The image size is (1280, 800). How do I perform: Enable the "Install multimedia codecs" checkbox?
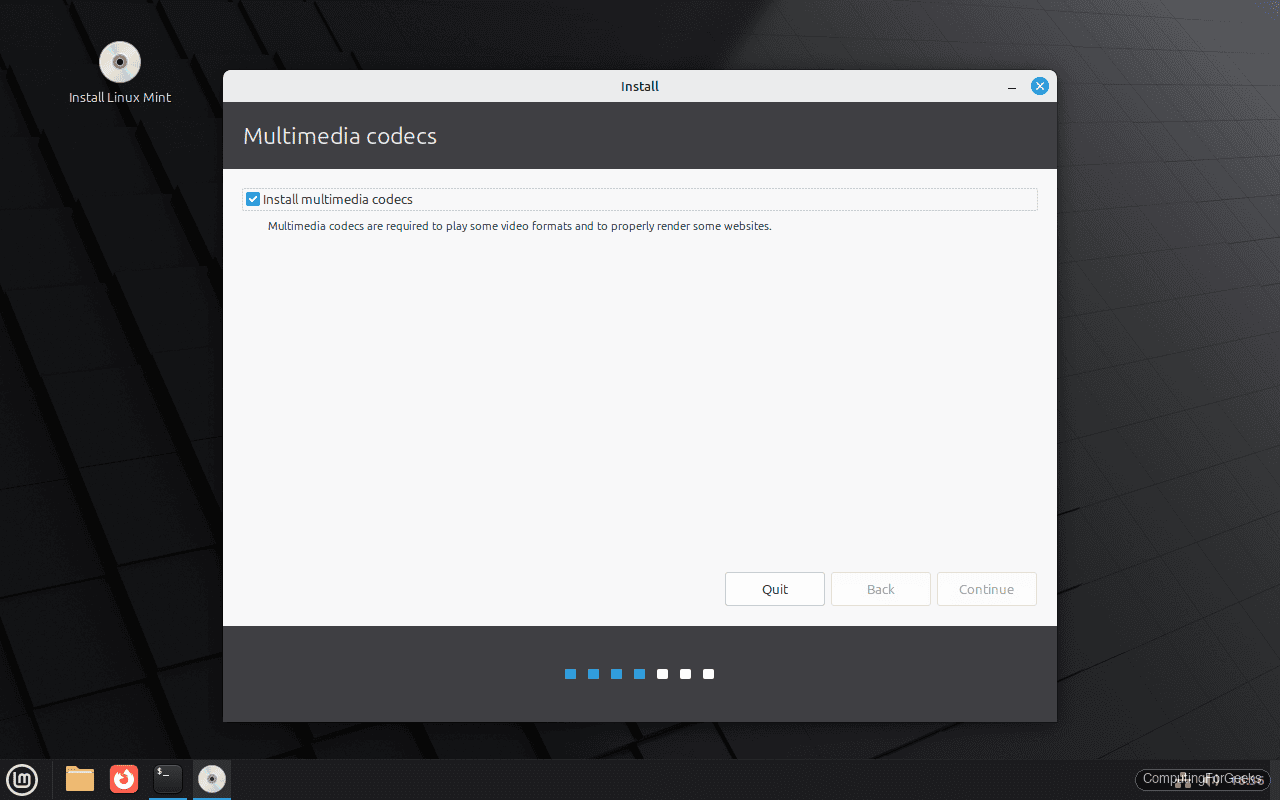click(253, 199)
